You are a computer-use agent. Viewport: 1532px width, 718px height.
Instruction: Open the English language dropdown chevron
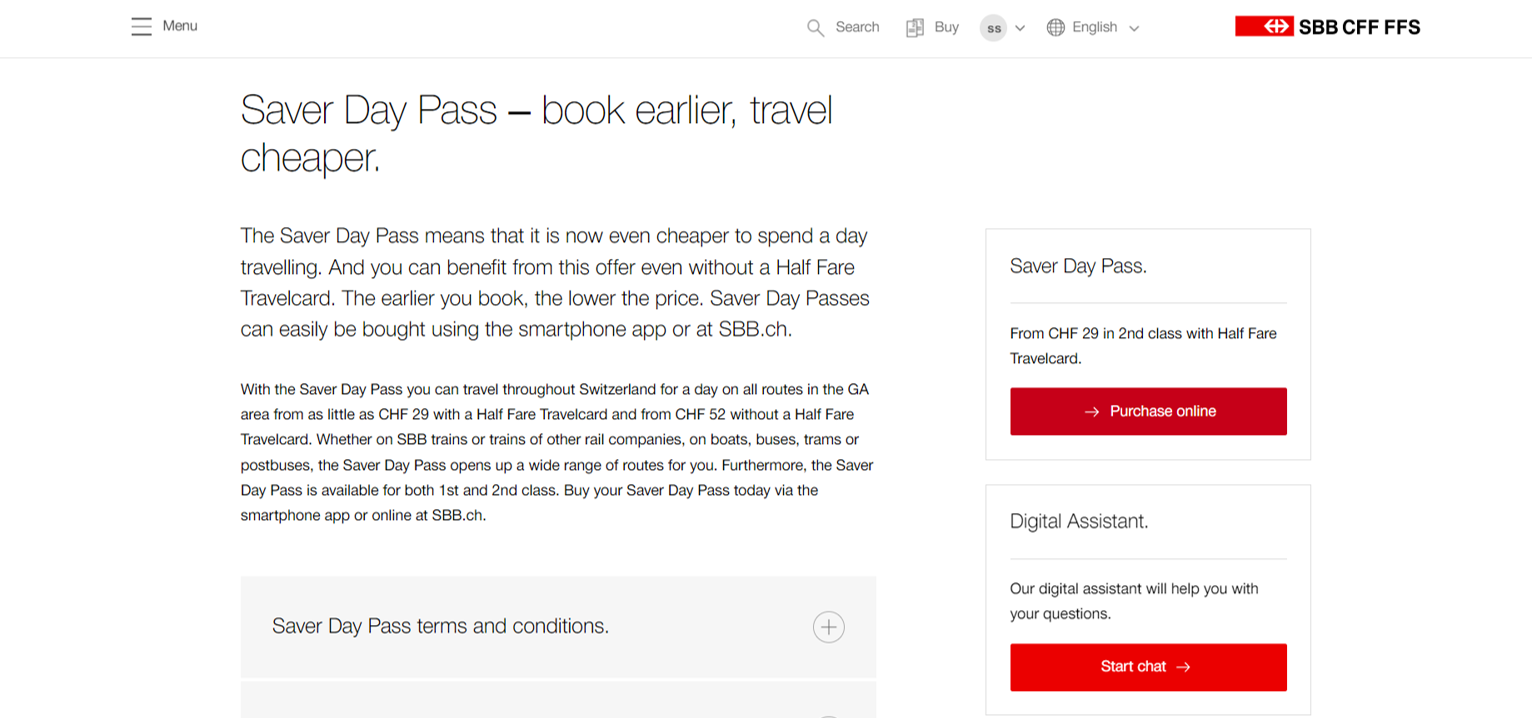[1134, 28]
